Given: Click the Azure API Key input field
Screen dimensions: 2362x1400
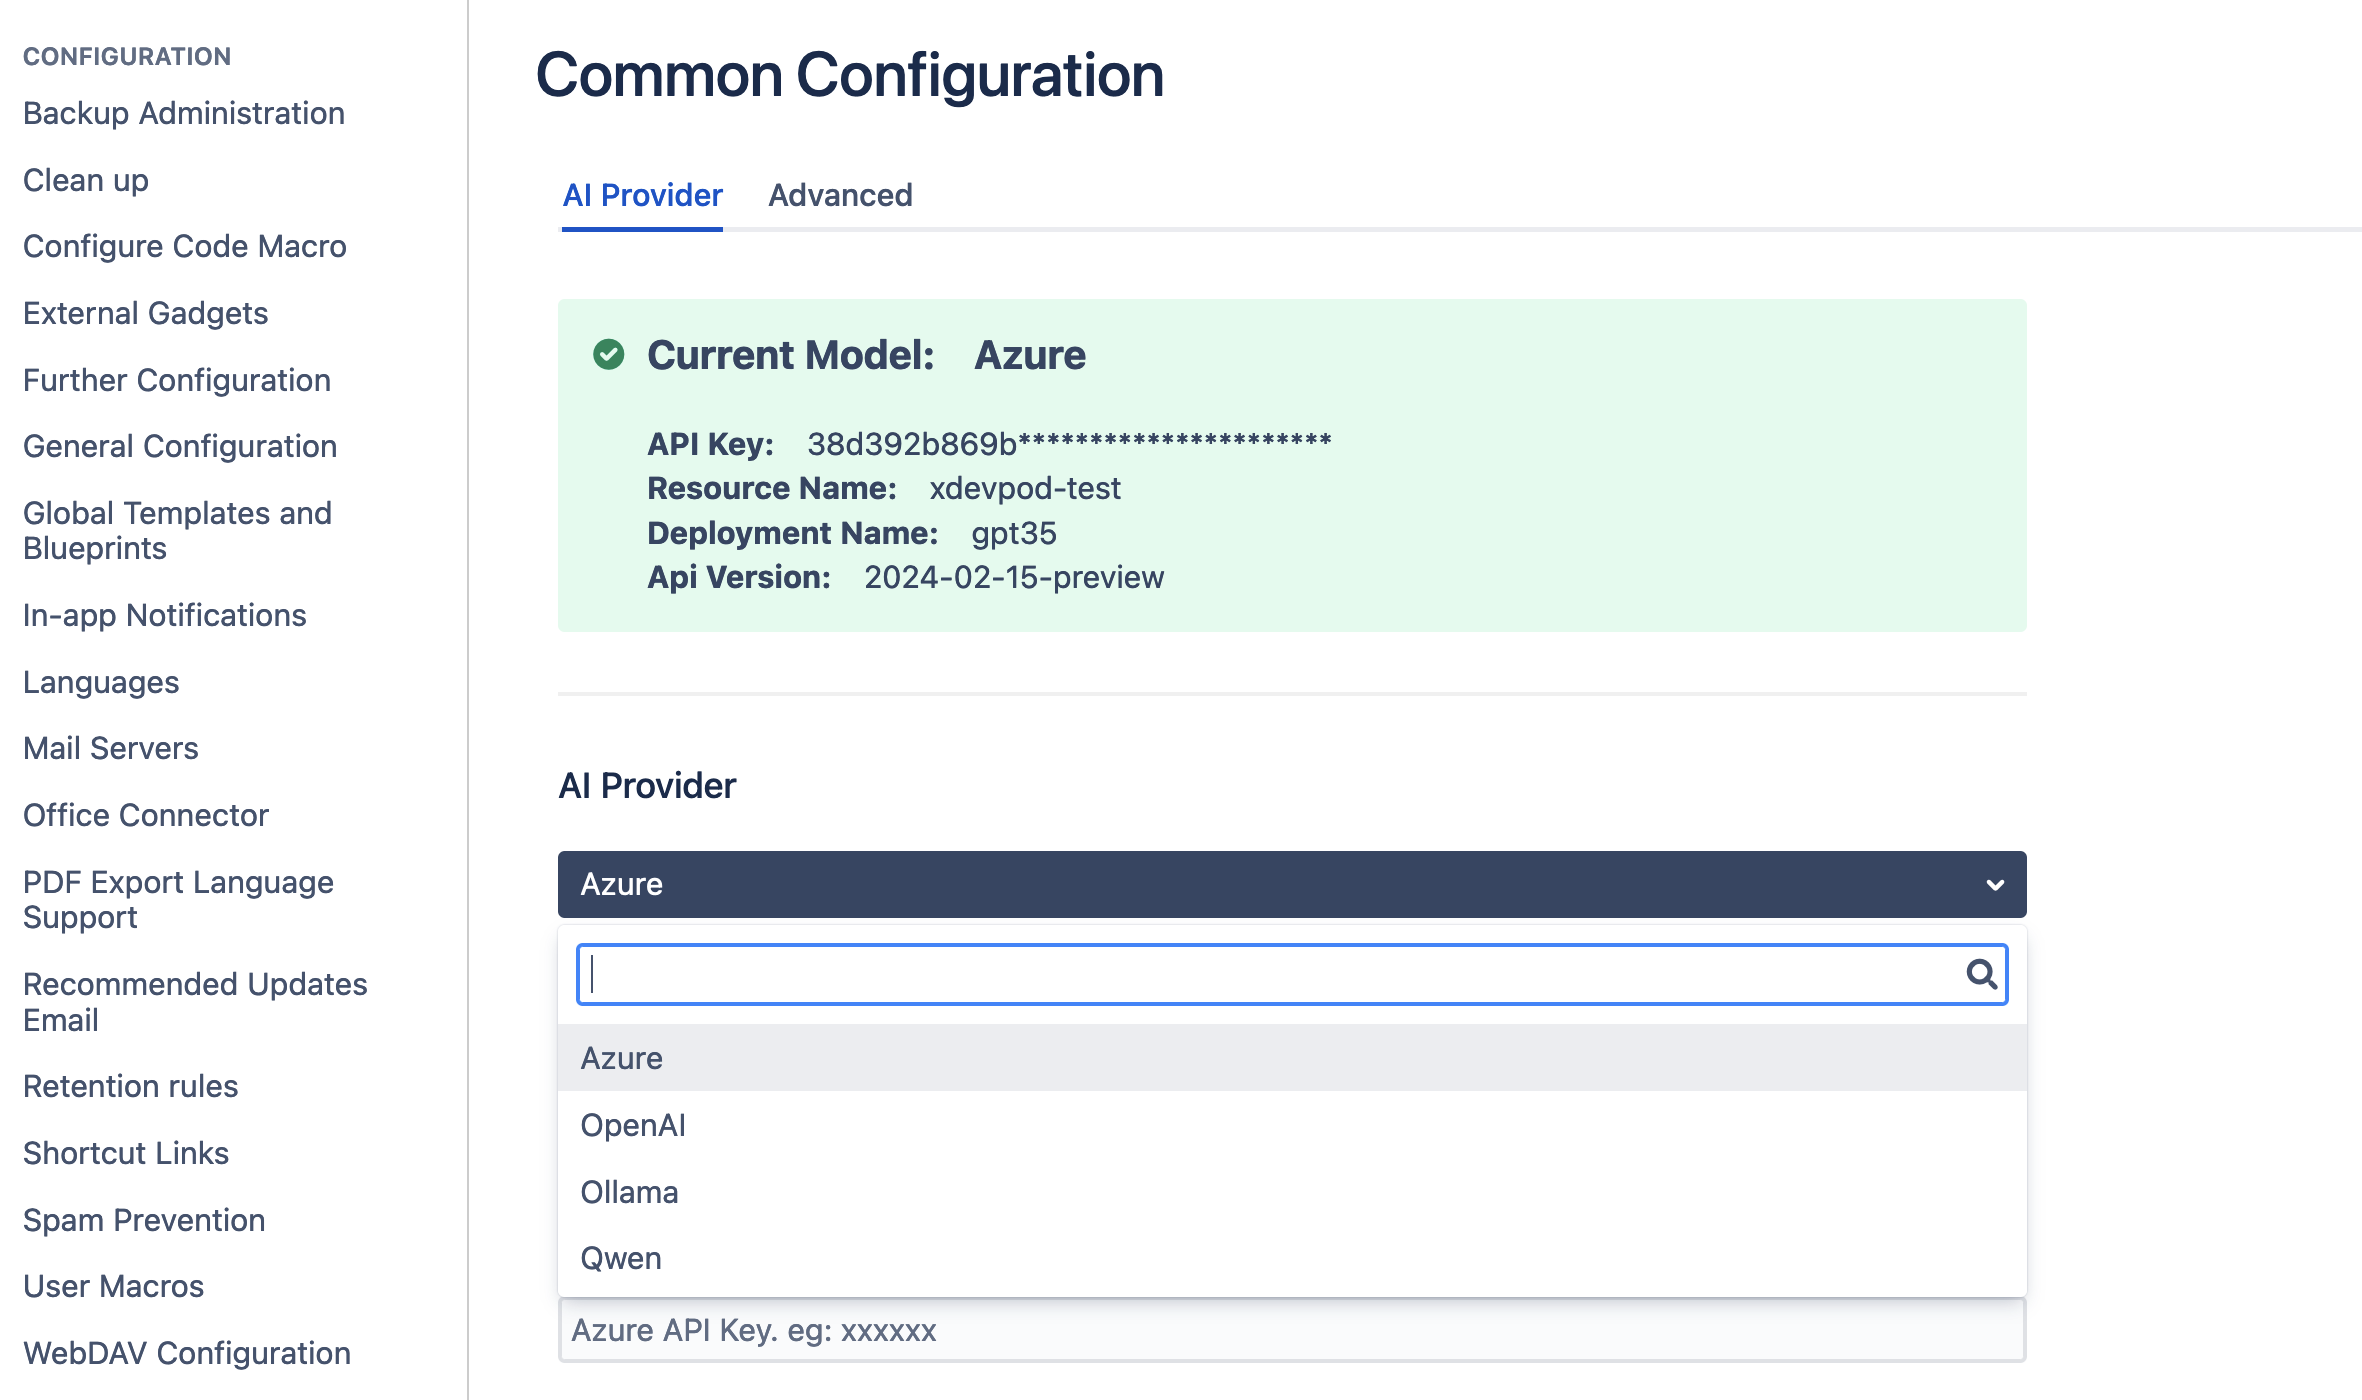Looking at the screenshot, I should 1292,1330.
